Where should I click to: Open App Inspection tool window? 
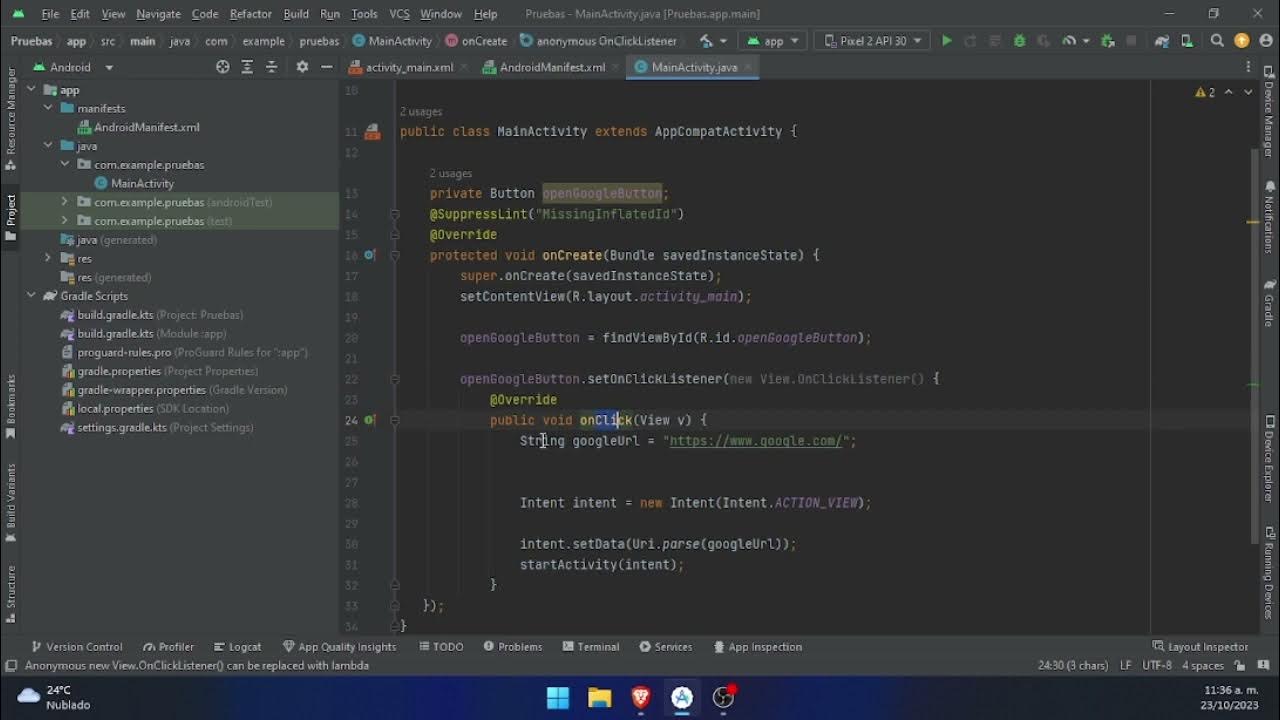(757, 647)
